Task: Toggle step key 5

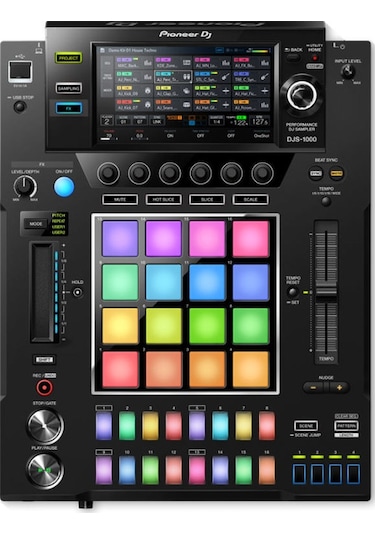Action: tap(197, 426)
